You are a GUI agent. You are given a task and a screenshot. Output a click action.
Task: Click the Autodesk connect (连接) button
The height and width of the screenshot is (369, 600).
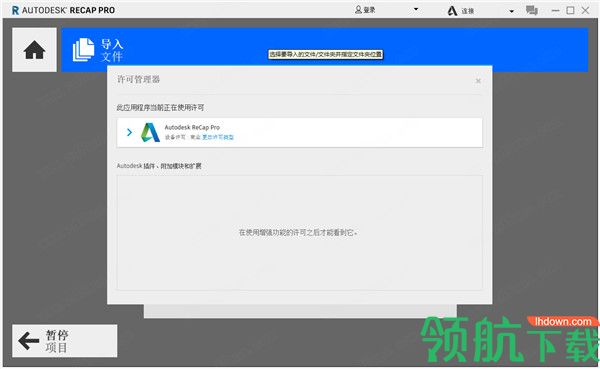461,11
